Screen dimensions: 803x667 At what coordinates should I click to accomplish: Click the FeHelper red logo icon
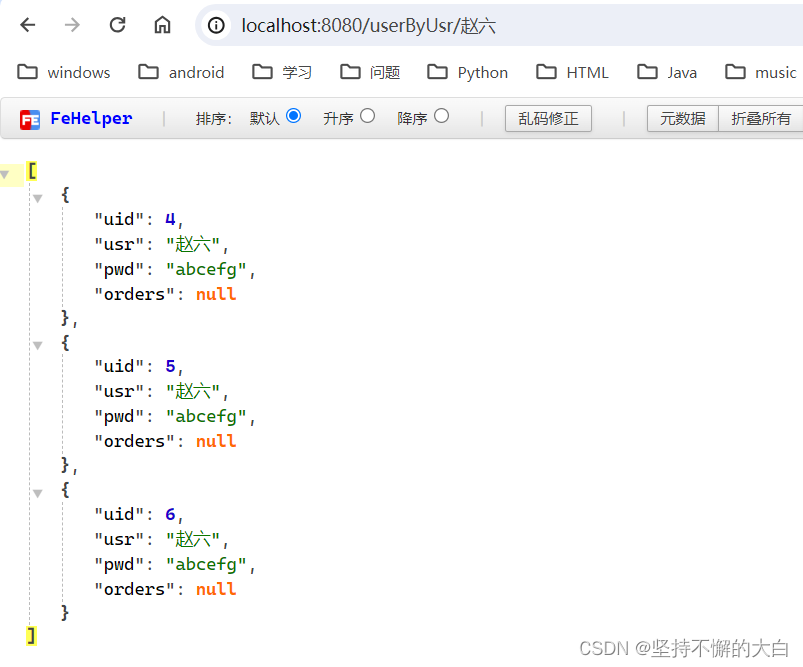click(x=30, y=120)
